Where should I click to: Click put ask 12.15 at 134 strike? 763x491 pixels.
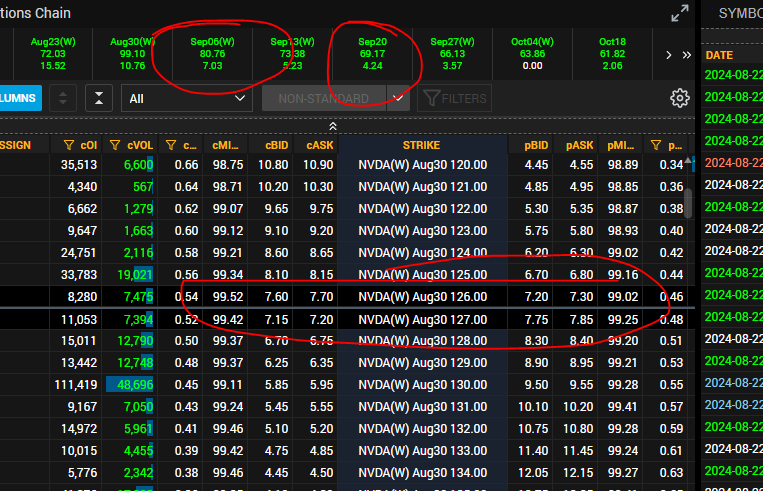click(578, 473)
